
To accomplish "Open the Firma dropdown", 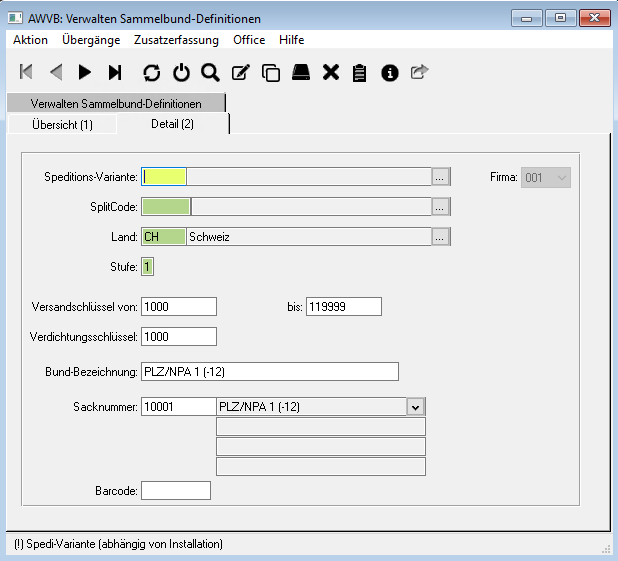I will coord(561,177).
